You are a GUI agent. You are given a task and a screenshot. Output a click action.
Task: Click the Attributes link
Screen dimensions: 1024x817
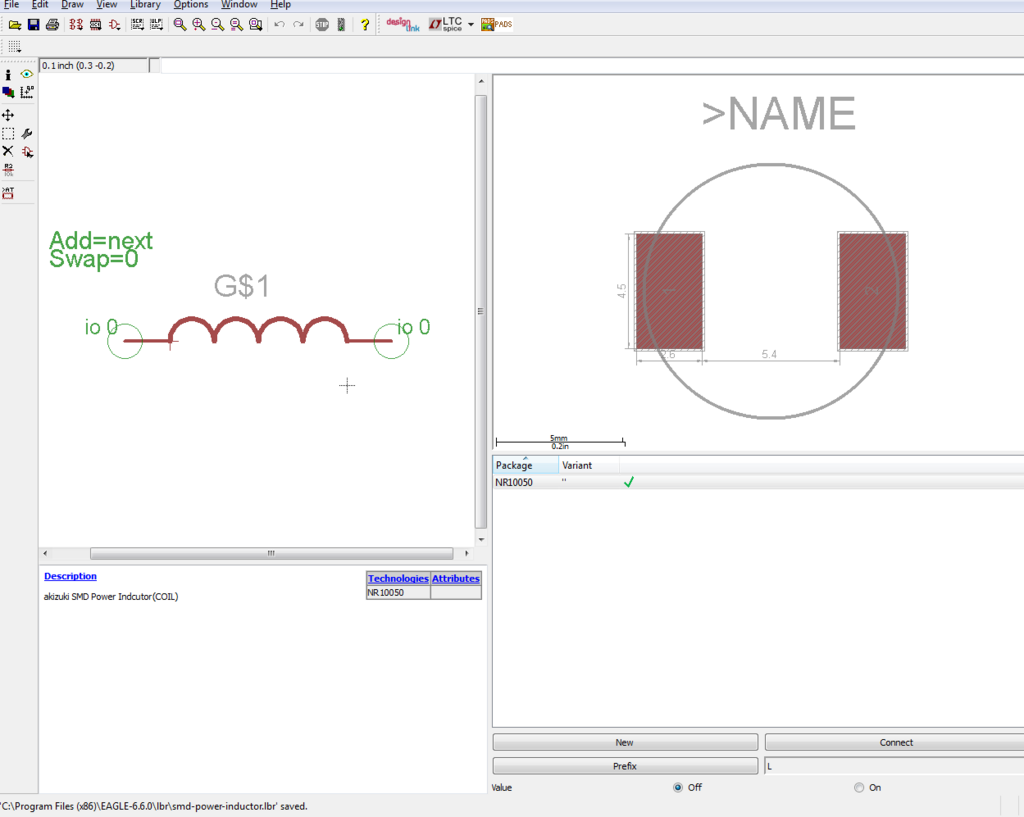[x=456, y=579]
